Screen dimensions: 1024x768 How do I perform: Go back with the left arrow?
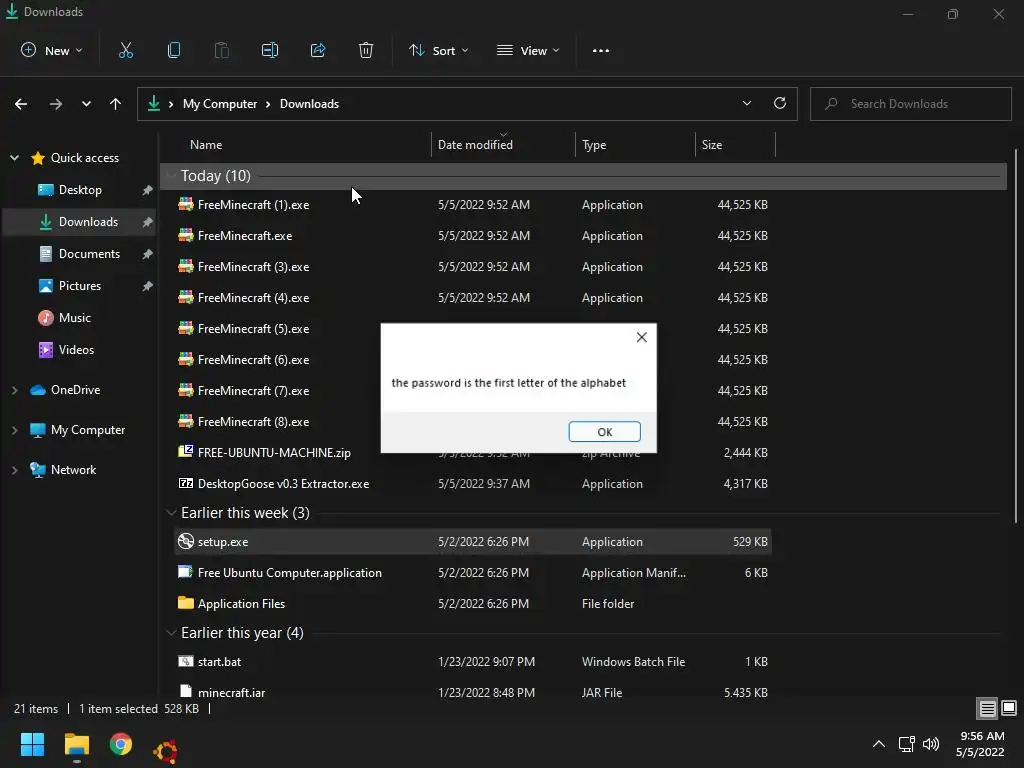[x=21, y=104]
